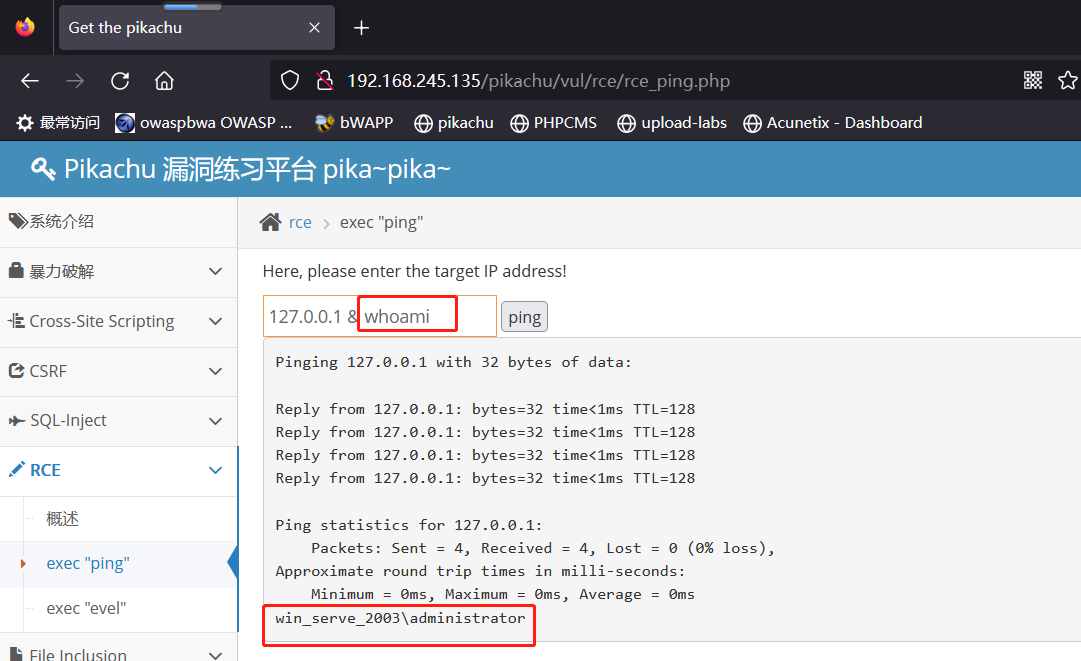The height and width of the screenshot is (661, 1081).
Task: Click the CSRF share icon
Action: pyautogui.click(x=16, y=371)
